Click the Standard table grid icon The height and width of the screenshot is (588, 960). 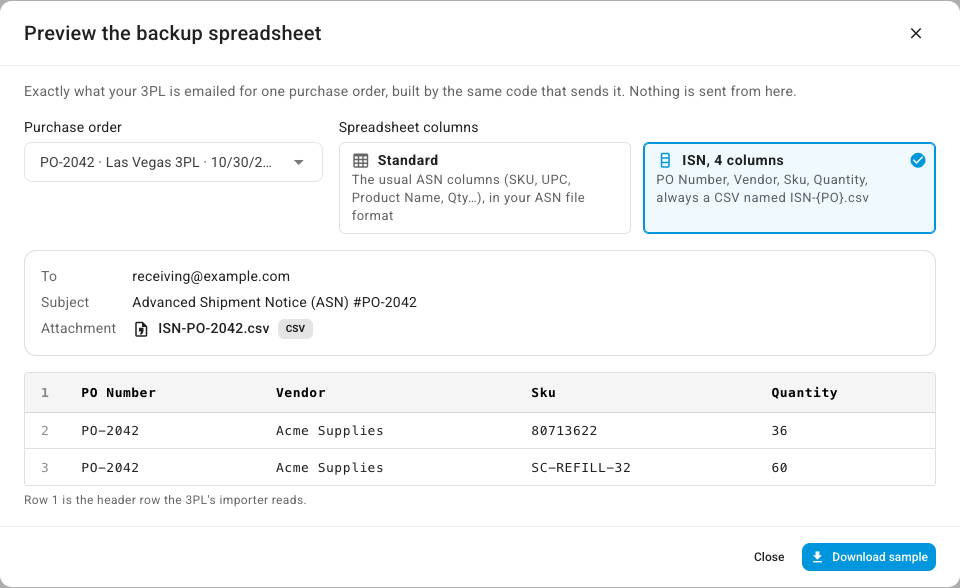(361, 160)
